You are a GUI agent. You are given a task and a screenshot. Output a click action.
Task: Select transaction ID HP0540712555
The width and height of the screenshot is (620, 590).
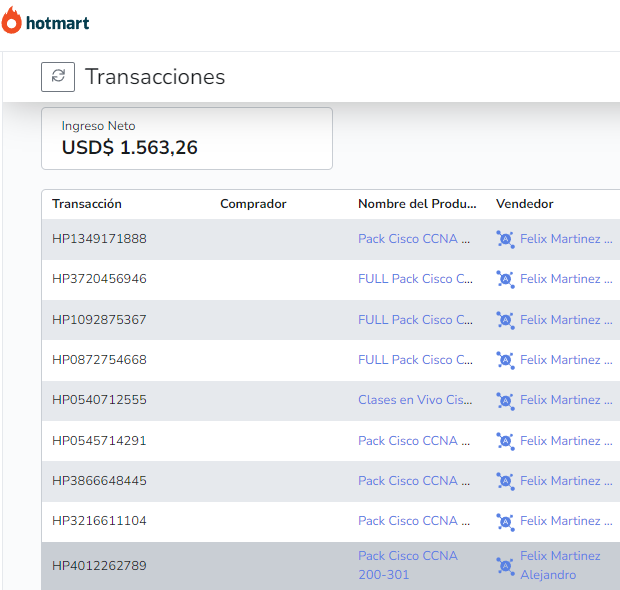(x=99, y=400)
